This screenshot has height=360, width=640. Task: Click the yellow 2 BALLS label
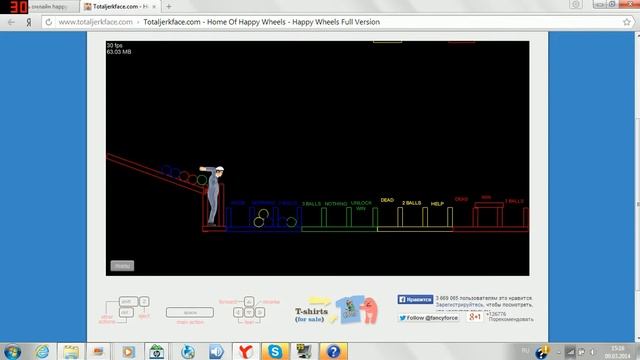411,203
